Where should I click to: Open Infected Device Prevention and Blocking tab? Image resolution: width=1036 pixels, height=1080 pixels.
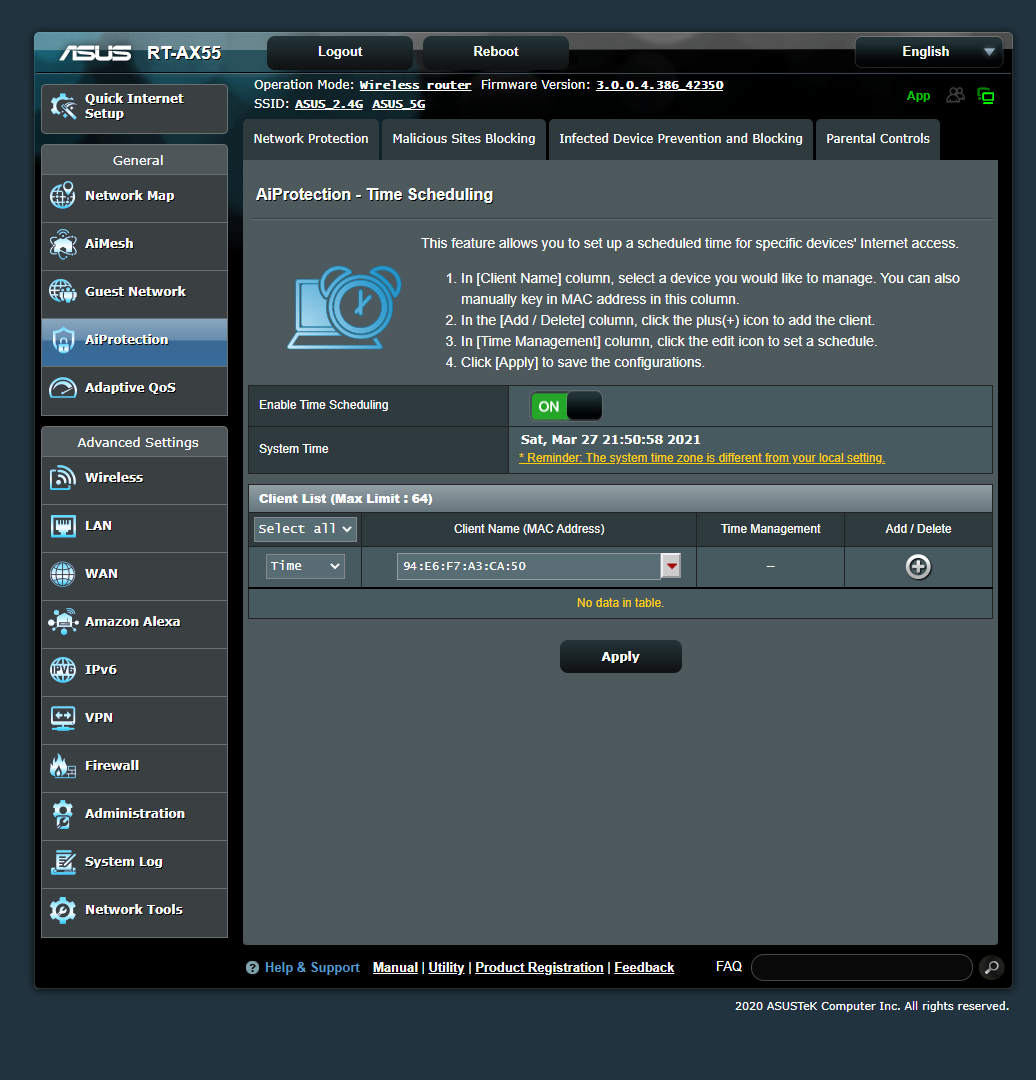tap(681, 139)
